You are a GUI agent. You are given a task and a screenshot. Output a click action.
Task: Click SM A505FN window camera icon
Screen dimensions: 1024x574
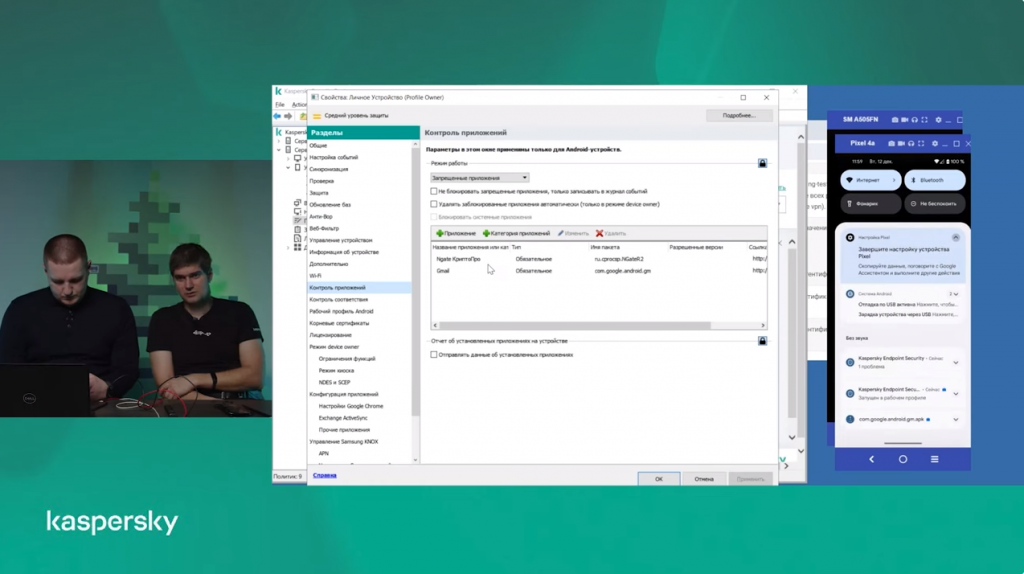(895, 120)
